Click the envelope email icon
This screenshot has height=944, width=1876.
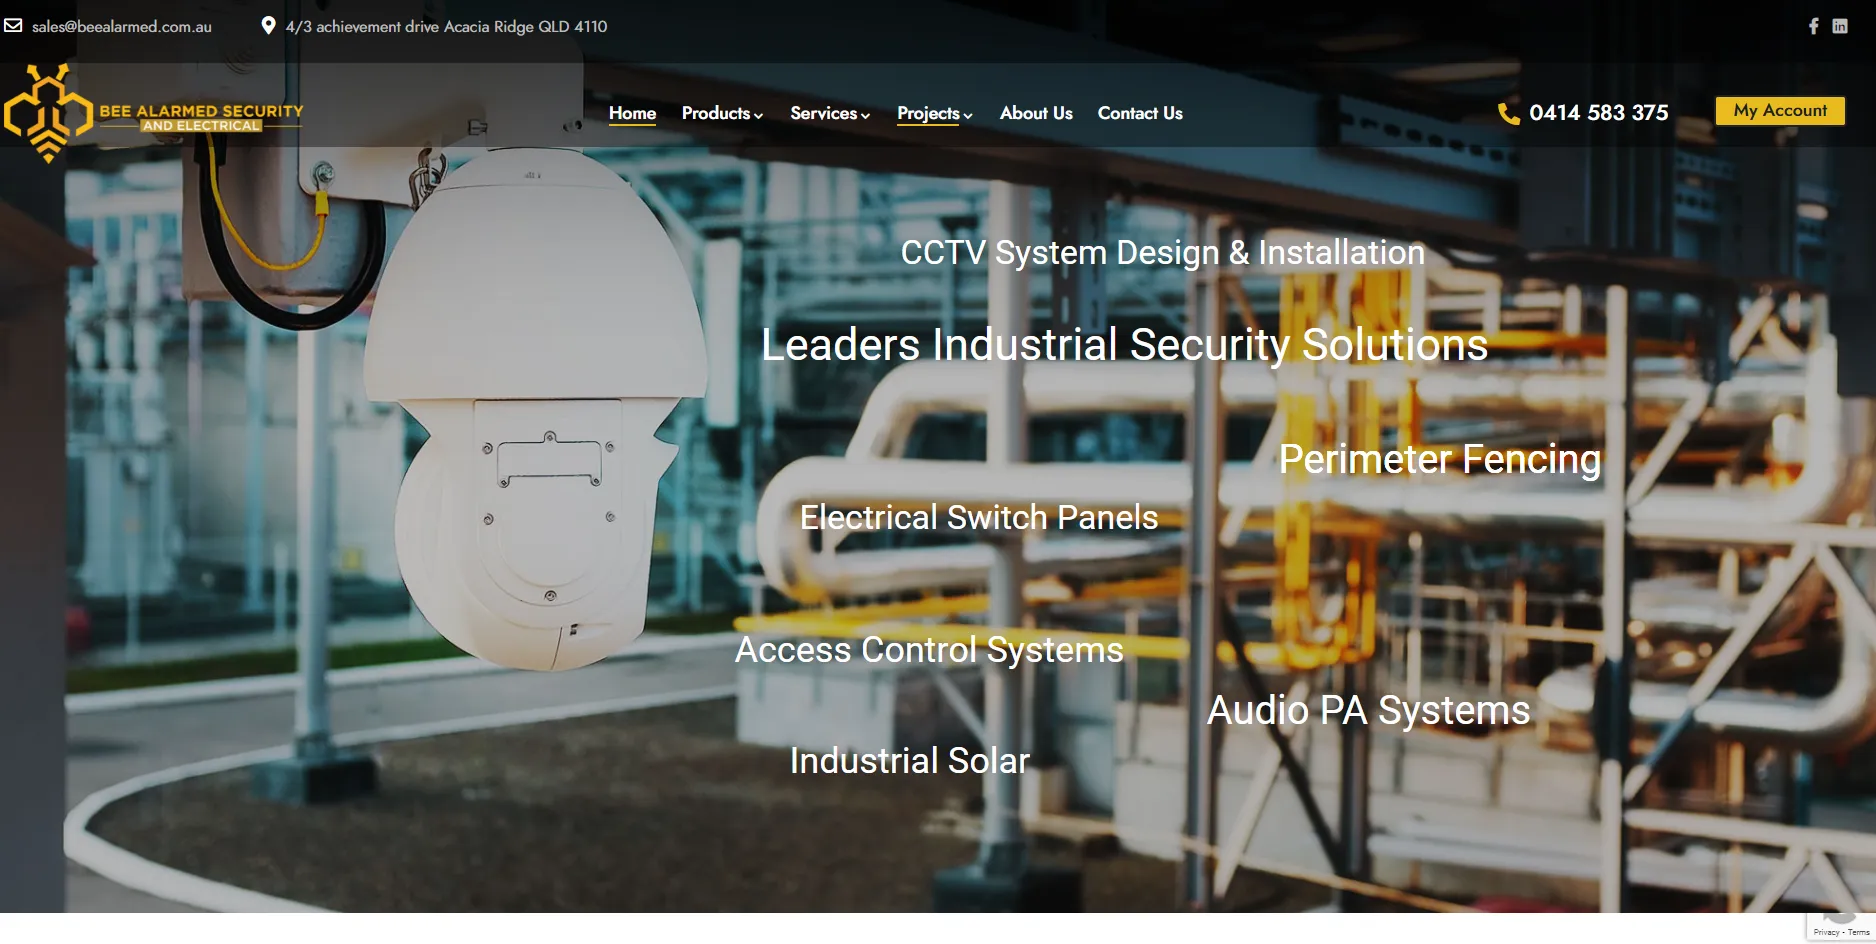pyautogui.click(x=13, y=25)
